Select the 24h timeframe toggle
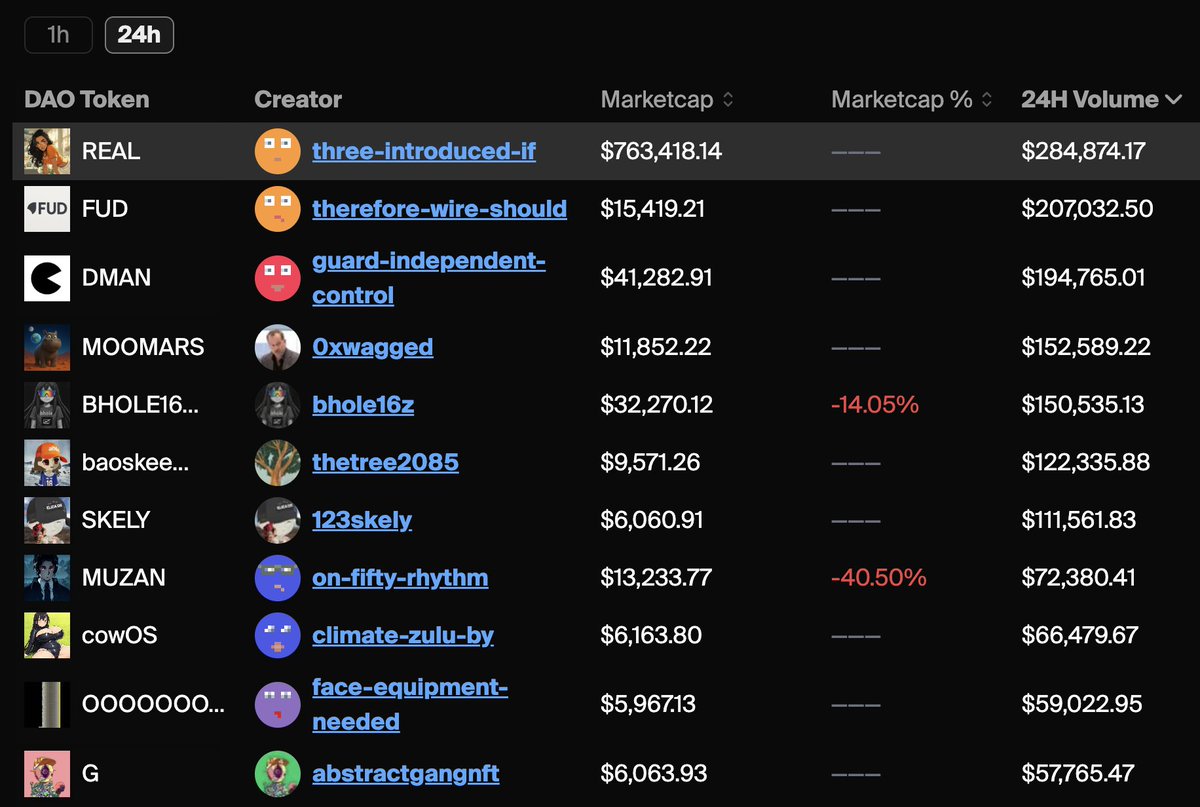Screen dimensions: 1200x807 pyautogui.click(x=139, y=35)
